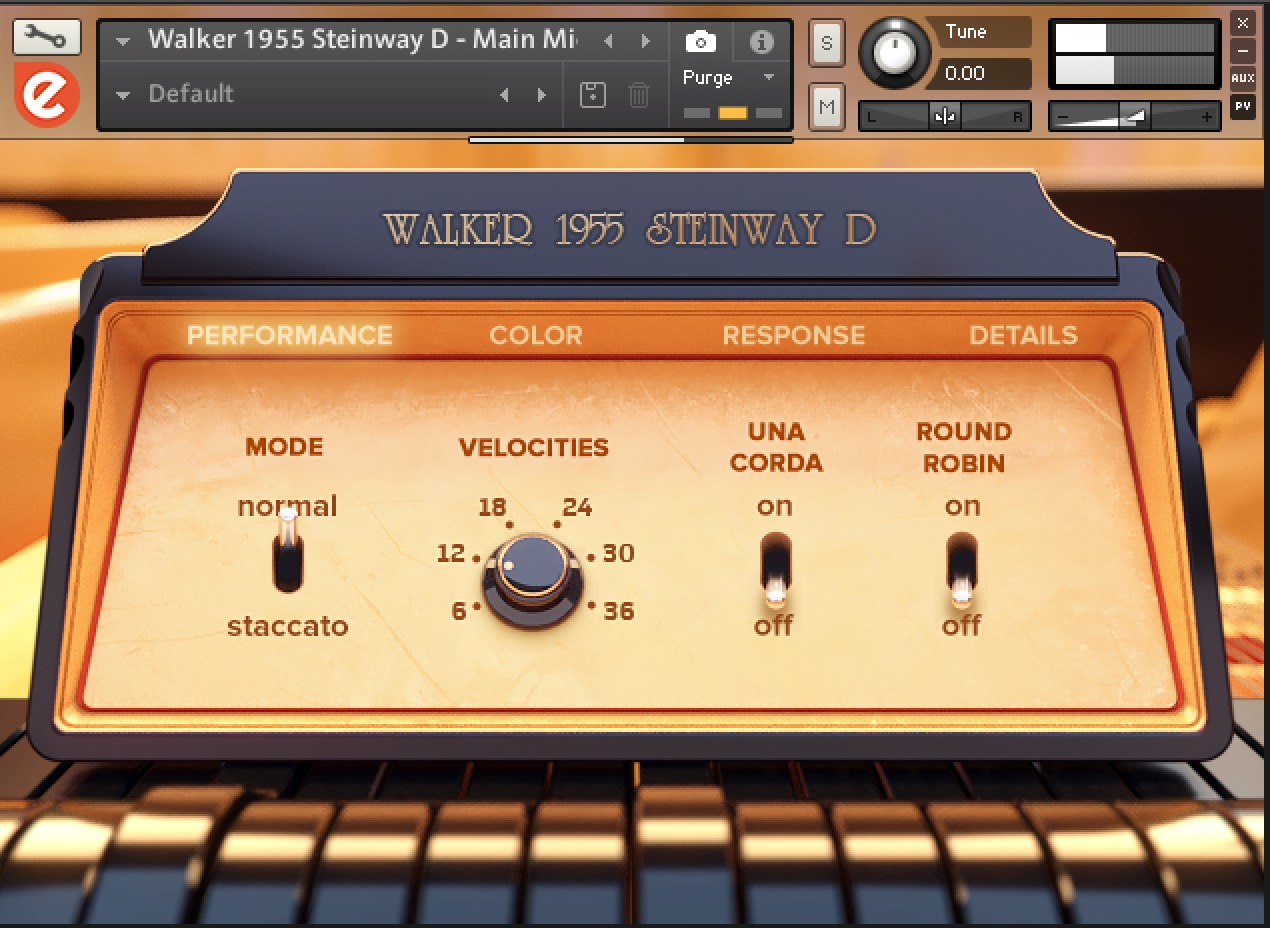
Task: Go to next instrument arrow
Action: tap(646, 41)
